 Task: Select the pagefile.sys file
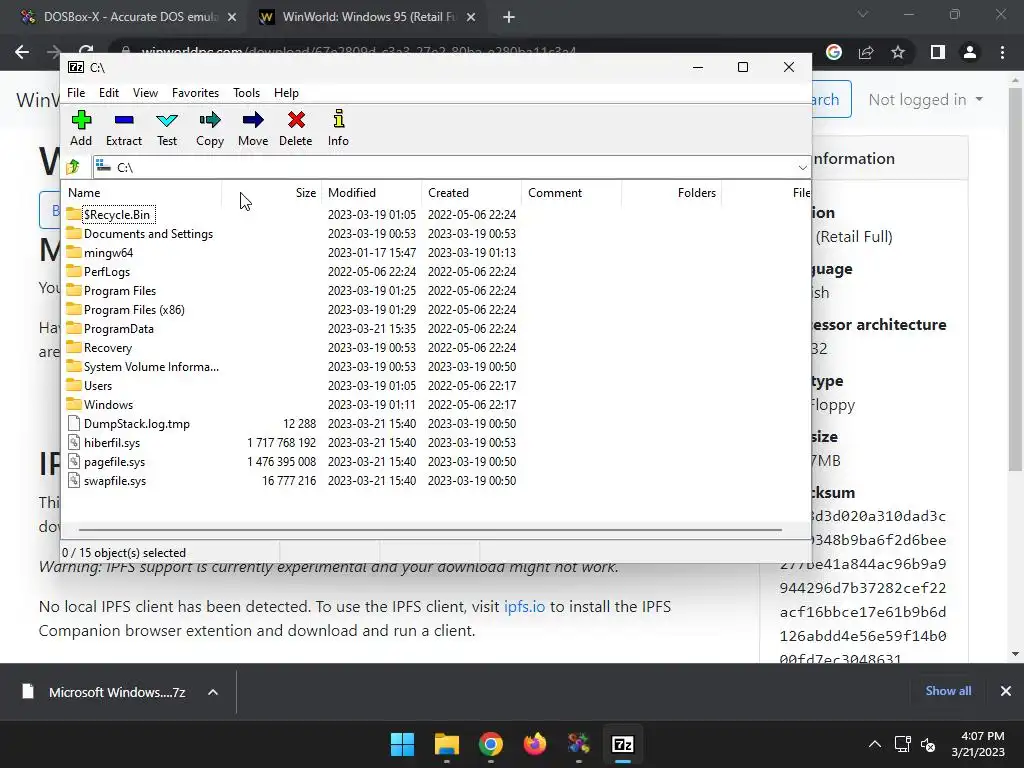114,462
